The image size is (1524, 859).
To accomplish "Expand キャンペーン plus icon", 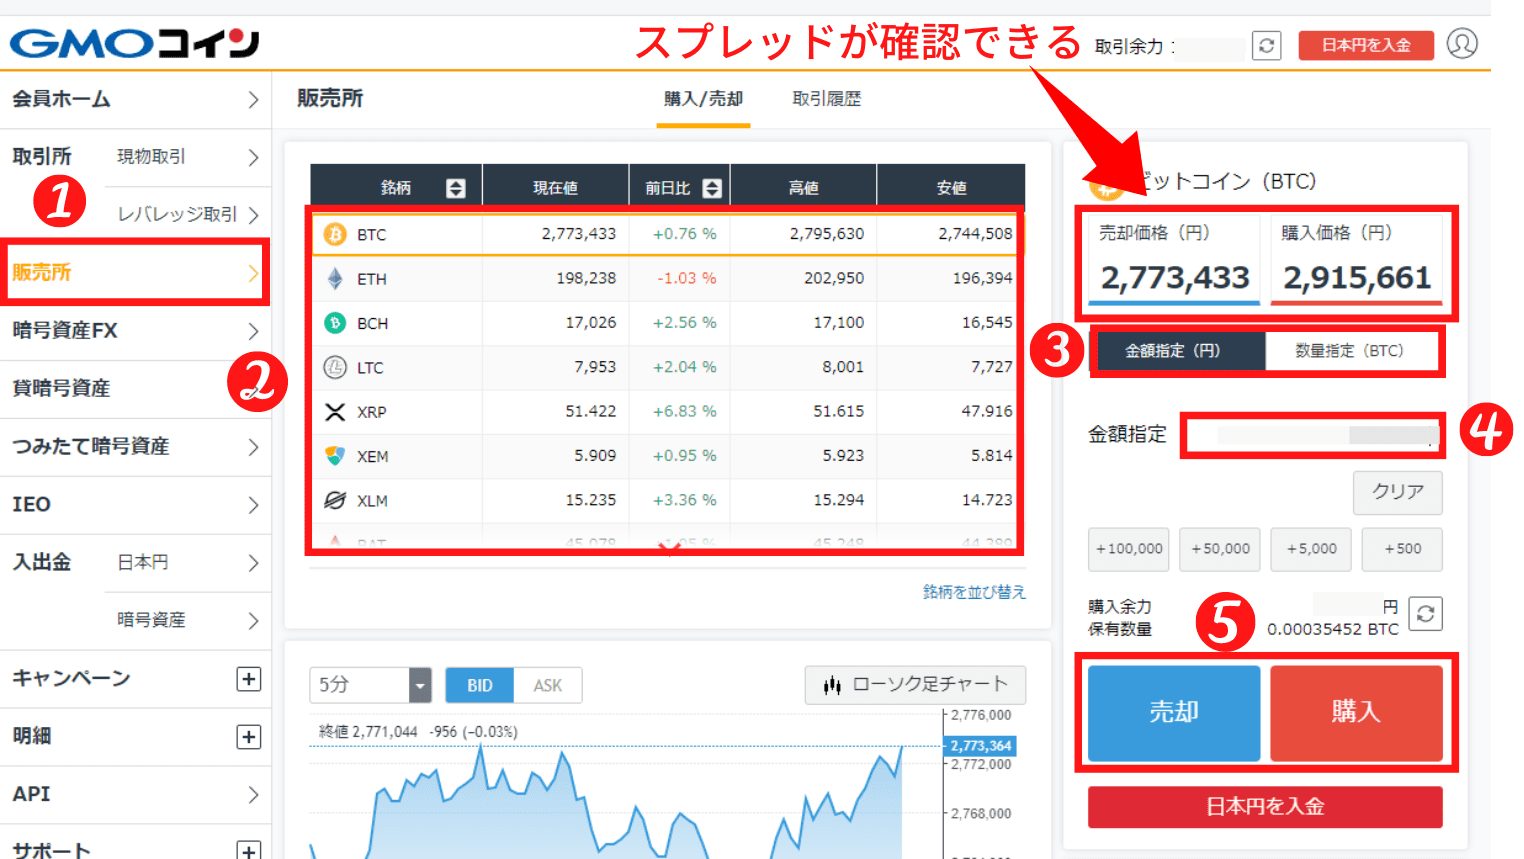I will click(x=248, y=679).
